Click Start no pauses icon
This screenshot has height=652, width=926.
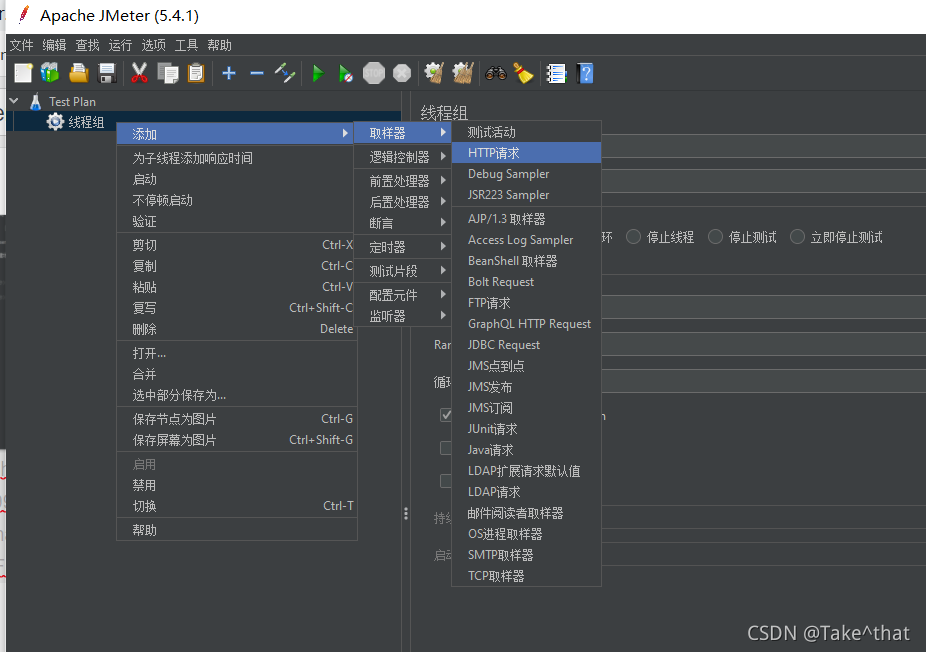tap(345, 74)
